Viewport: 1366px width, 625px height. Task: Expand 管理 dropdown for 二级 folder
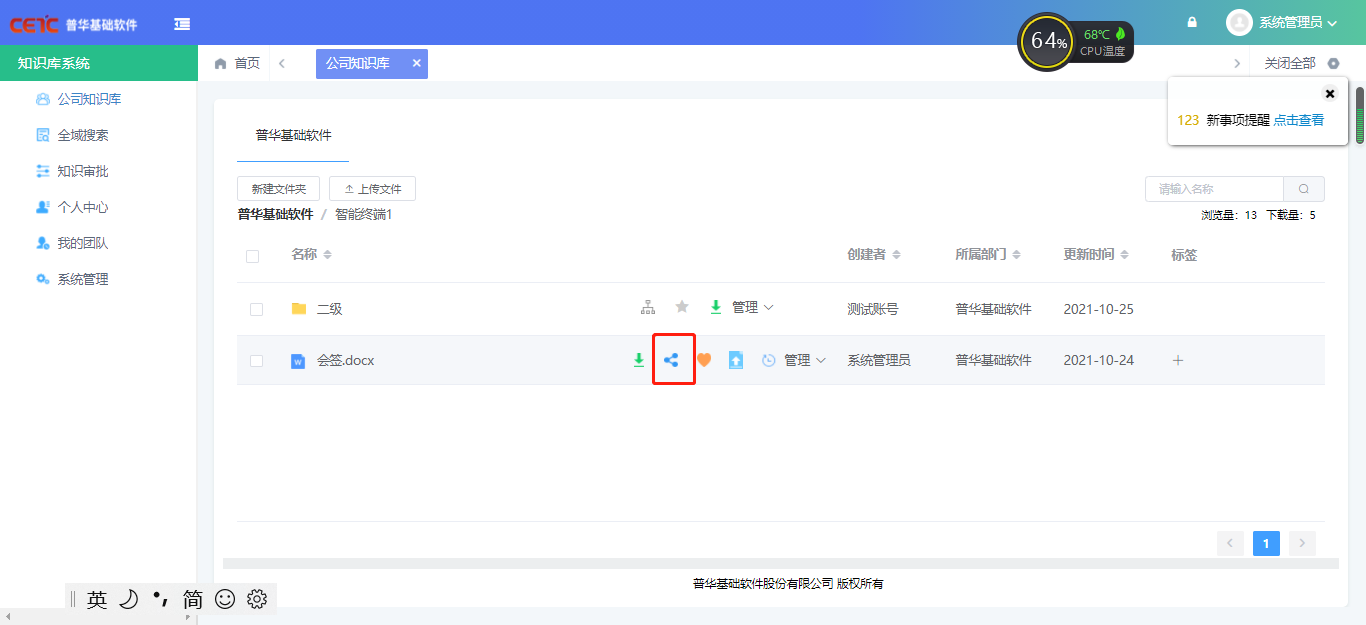753,307
